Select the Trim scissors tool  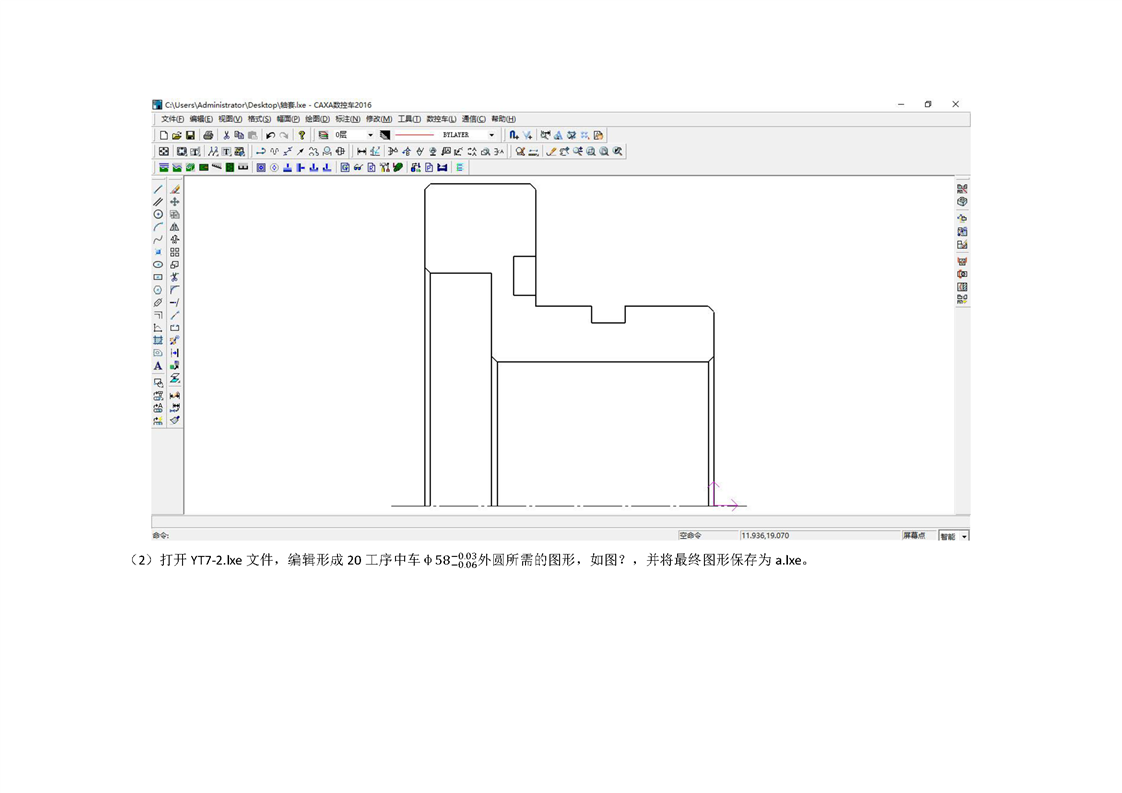click(x=175, y=277)
